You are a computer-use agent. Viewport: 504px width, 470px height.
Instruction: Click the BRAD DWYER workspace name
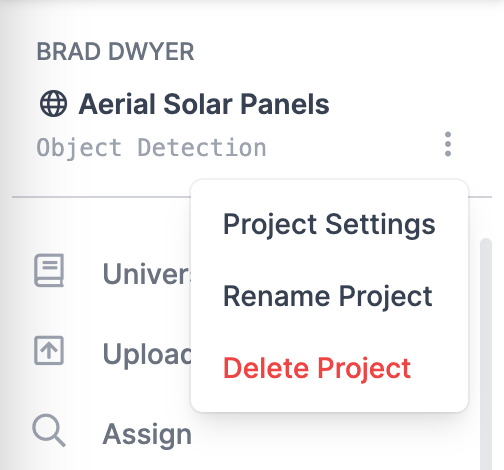pos(115,52)
